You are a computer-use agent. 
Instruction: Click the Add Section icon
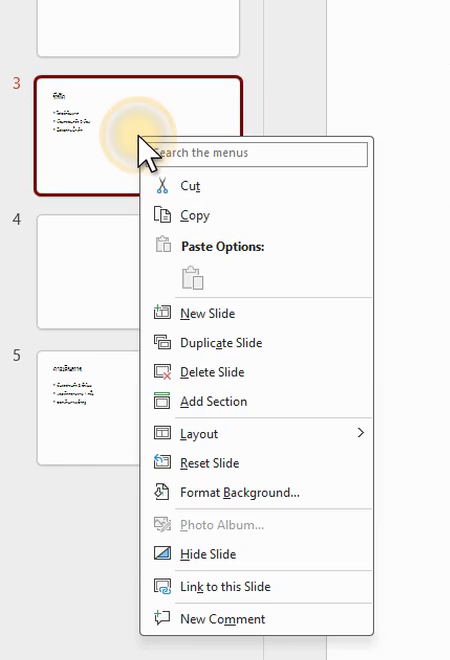[162, 401]
